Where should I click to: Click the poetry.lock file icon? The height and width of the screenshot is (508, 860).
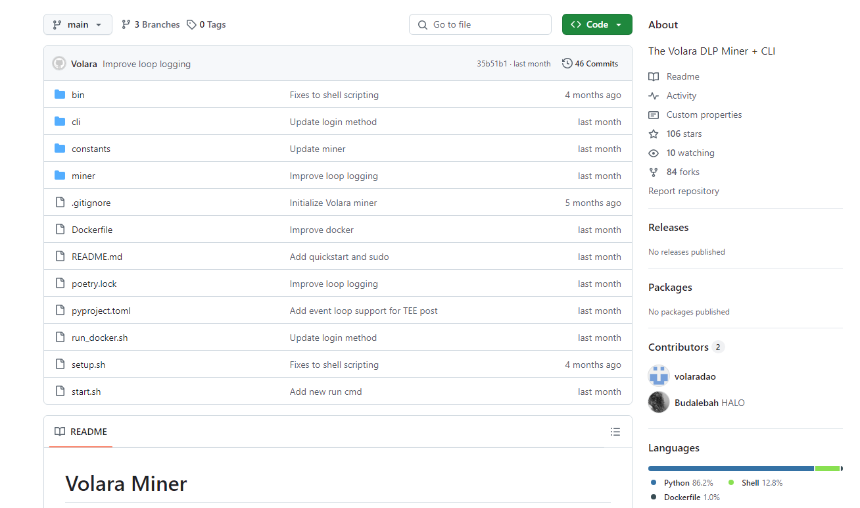[x=60, y=284]
